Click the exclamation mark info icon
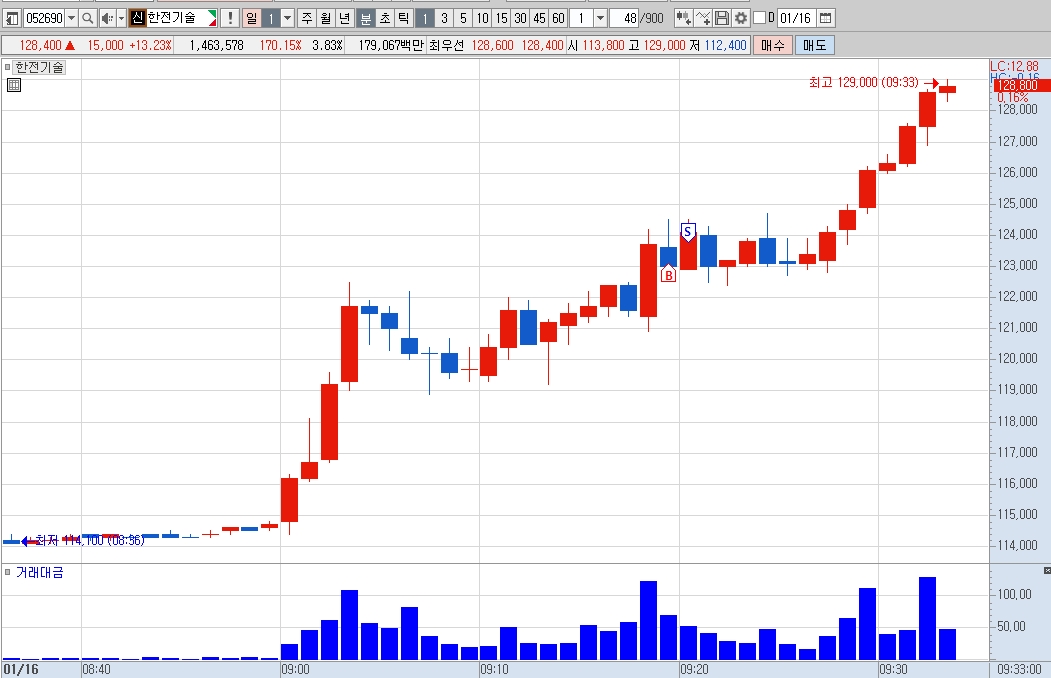 (231, 18)
